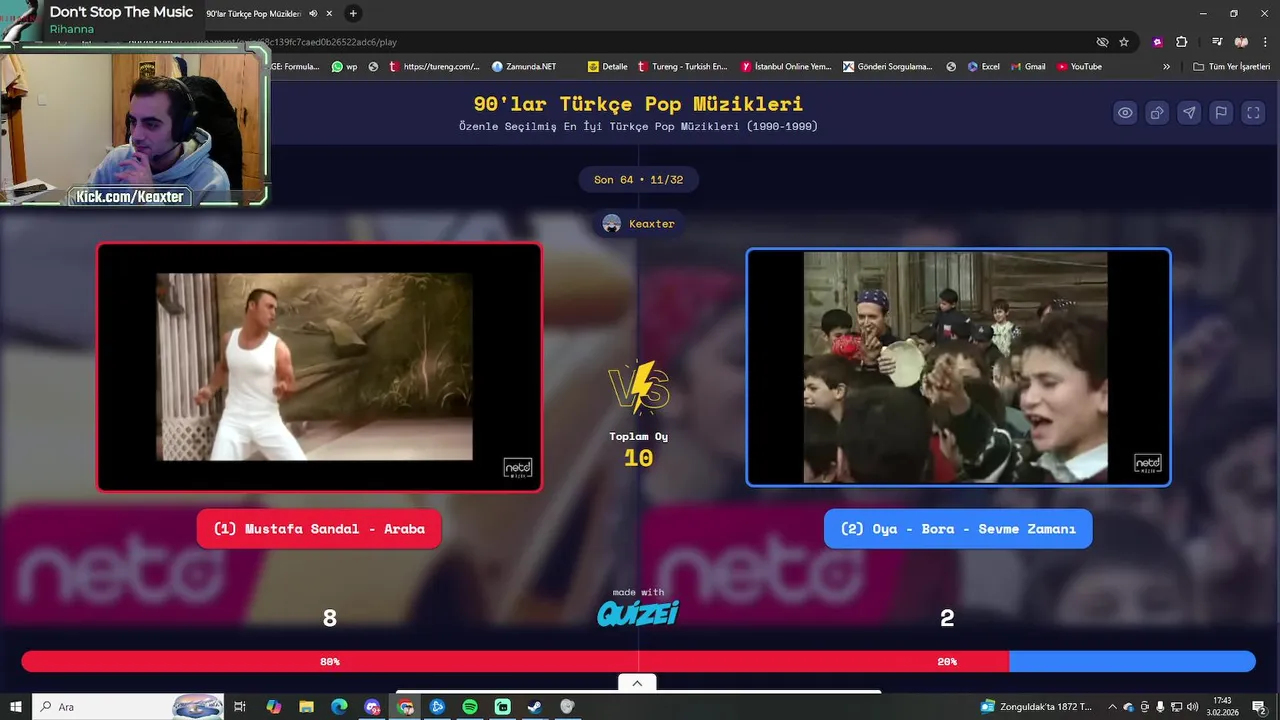
Task: Click the Oya - Bora video thumbnail
Action: pyautogui.click(x=958, y=367)
